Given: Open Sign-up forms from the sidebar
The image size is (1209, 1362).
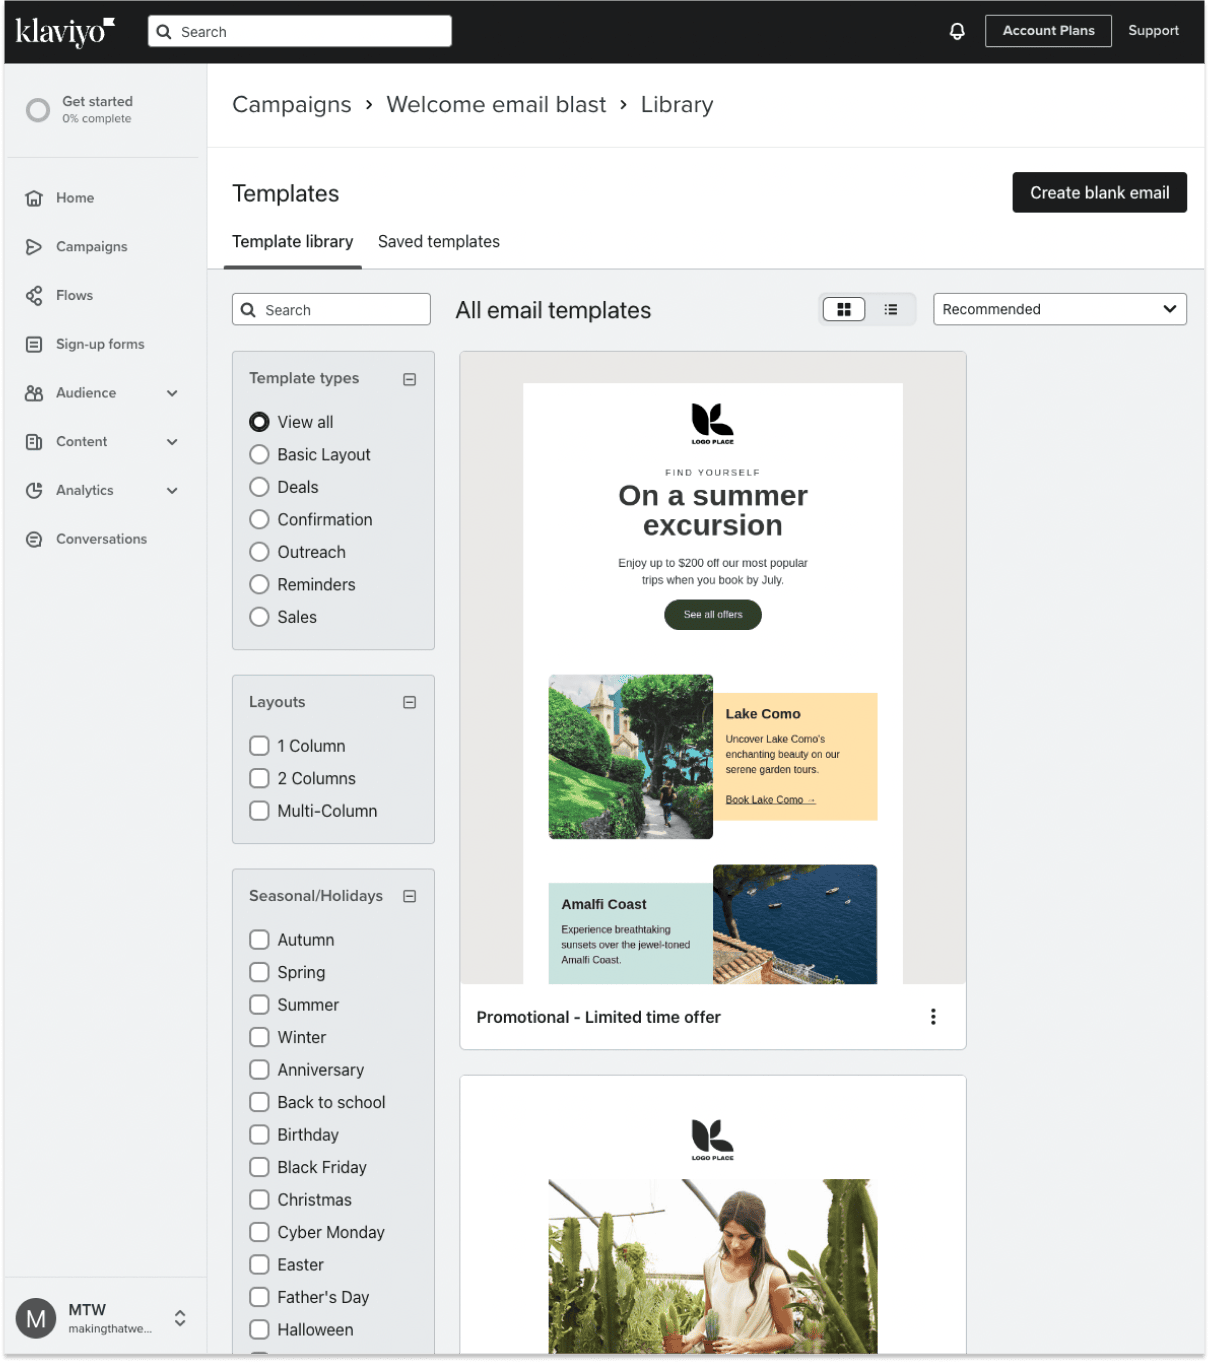Looking at the screenshot, I should (x=99, y=344).
